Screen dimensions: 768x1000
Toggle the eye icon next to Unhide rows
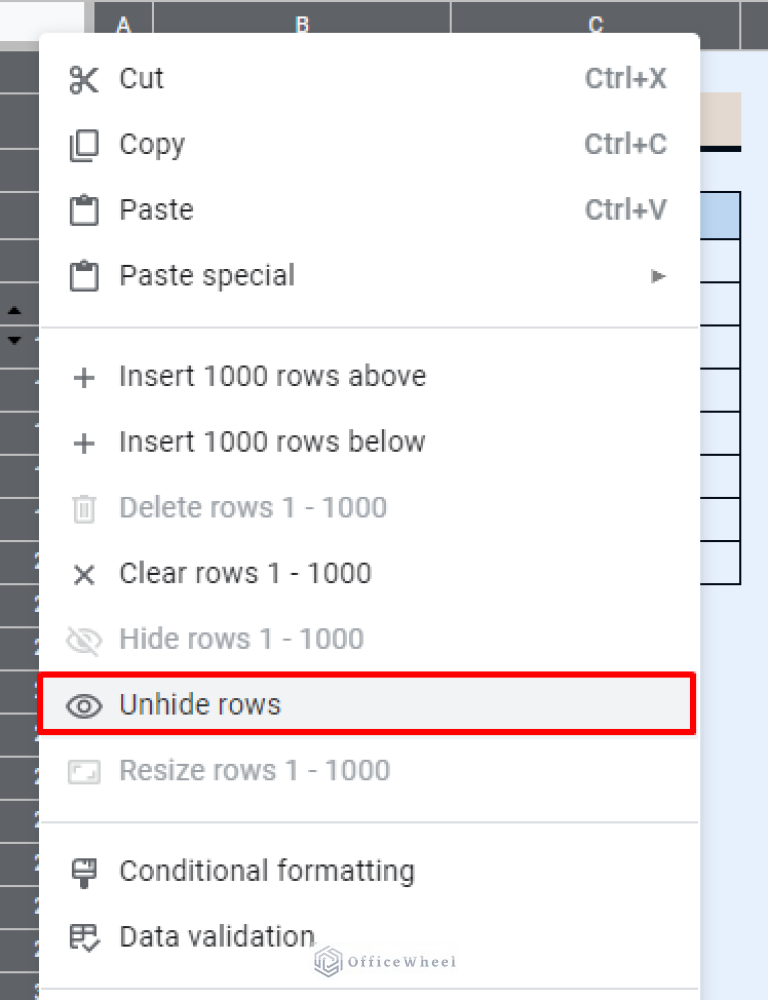tap(84, 704)
